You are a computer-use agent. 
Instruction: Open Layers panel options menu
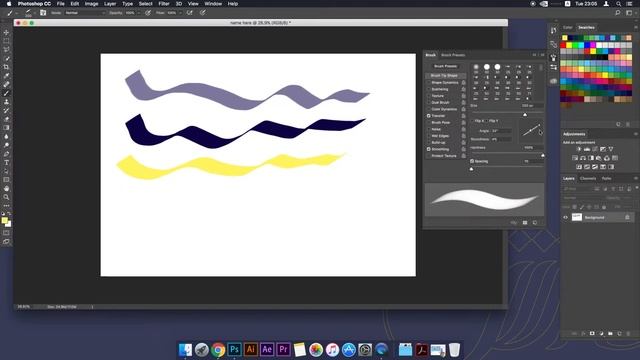pyautogui.click(x=636, y=178)
